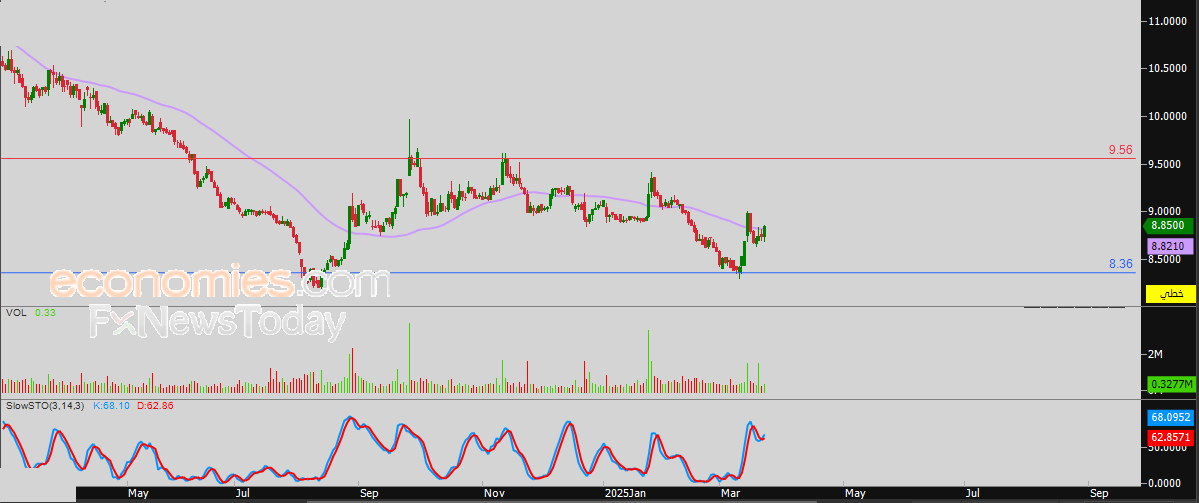
Task: Click the K:68.10 stochastic value
Action: coord(110,405)
